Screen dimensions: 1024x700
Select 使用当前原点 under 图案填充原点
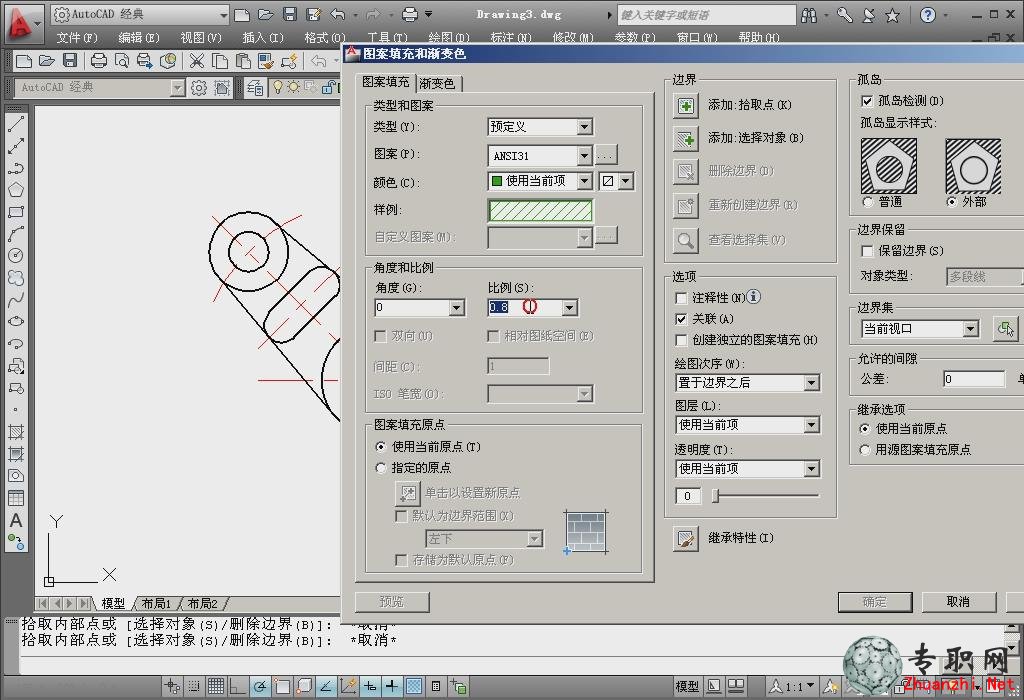(x=381, y=447)
